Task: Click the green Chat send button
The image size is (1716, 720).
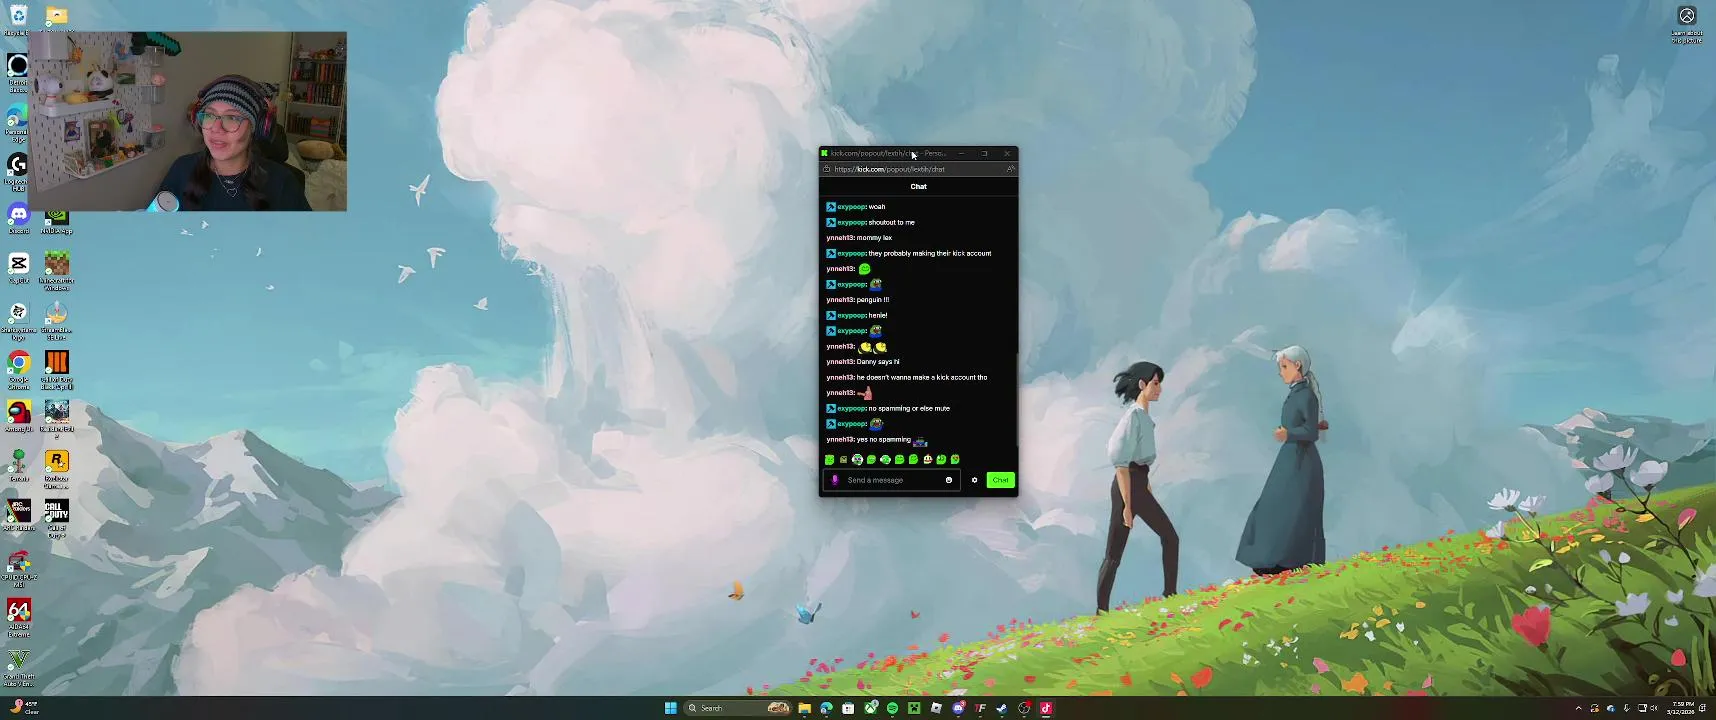Action: (1000, 480)
